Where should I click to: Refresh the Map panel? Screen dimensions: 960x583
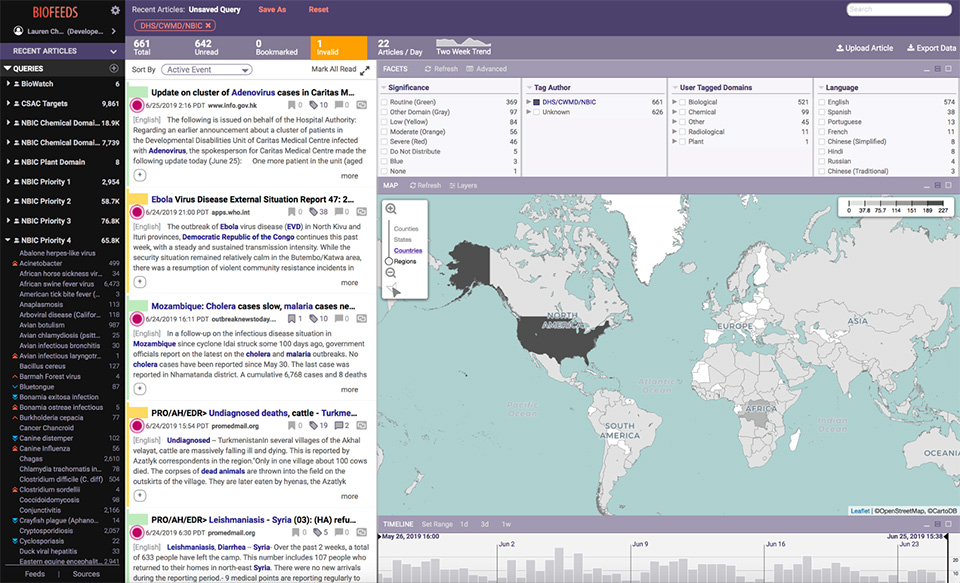(425, 186)
